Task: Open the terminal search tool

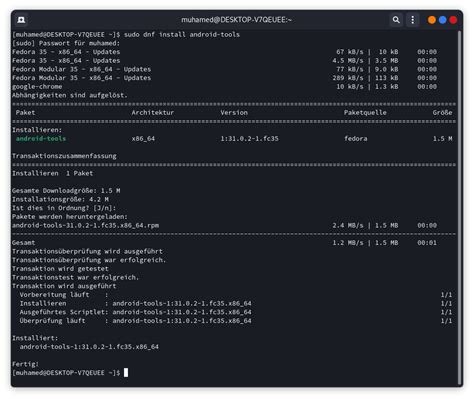Action: [396, 20]
